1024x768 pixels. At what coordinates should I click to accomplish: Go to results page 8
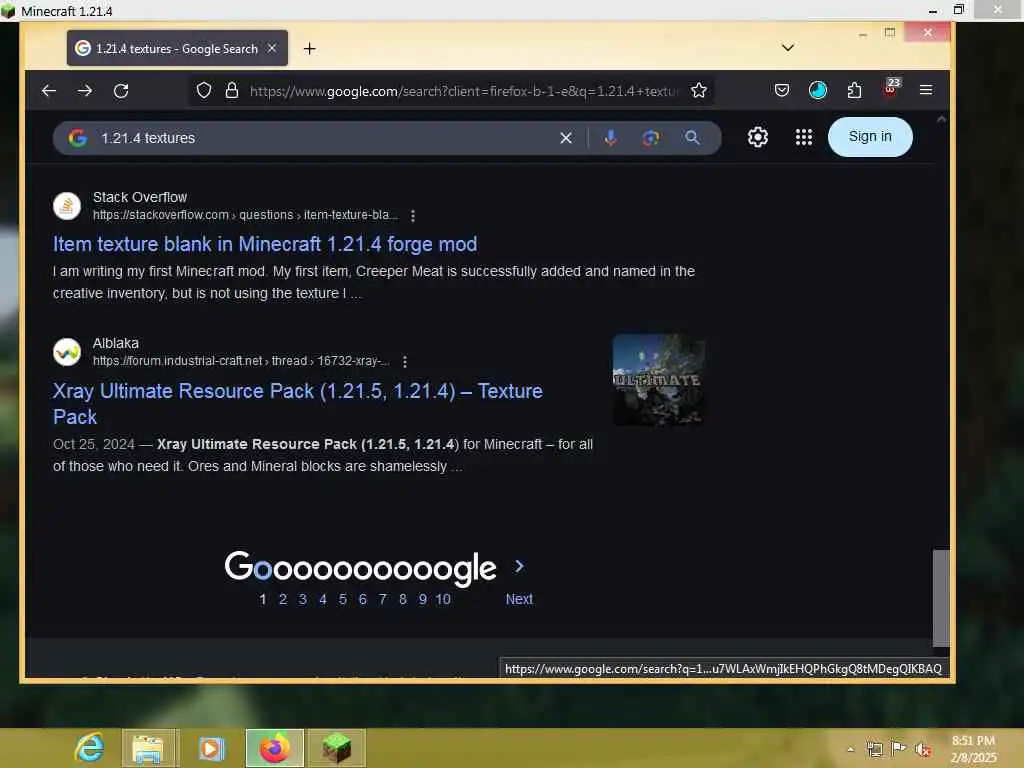pos(402,600)
